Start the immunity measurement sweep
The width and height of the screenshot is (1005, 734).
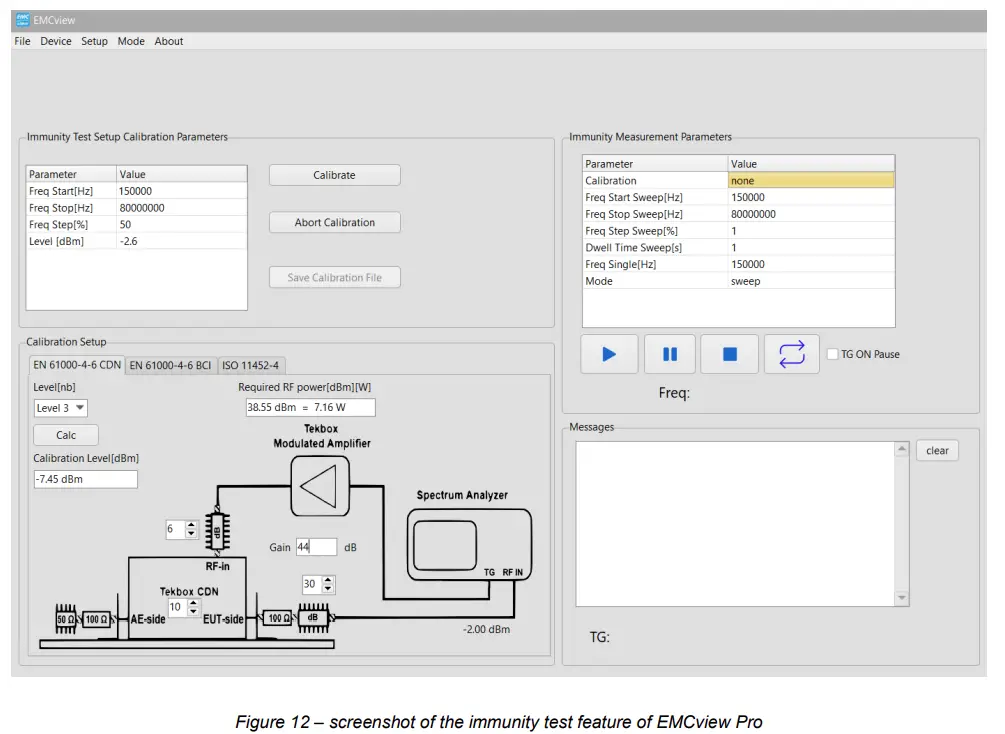tap(608, 353)
